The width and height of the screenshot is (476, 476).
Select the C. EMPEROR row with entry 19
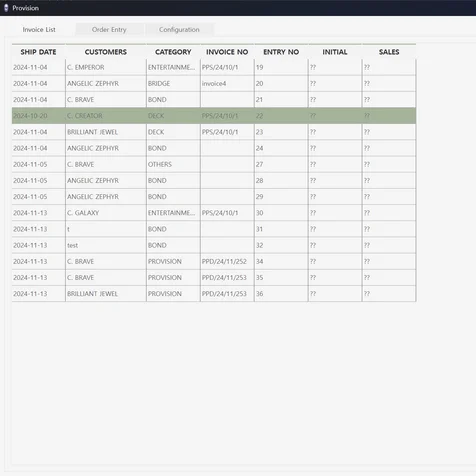point(214,67)
